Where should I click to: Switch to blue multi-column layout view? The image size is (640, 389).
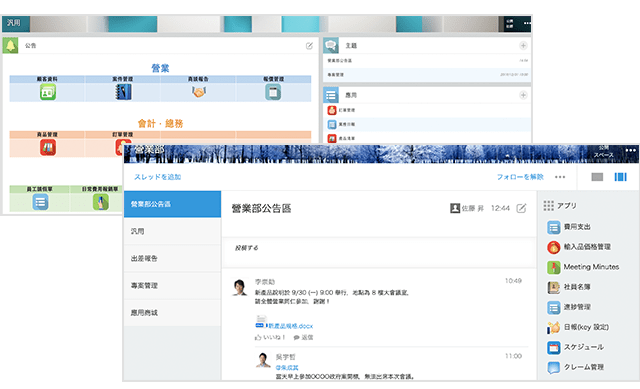coord(620,177)
